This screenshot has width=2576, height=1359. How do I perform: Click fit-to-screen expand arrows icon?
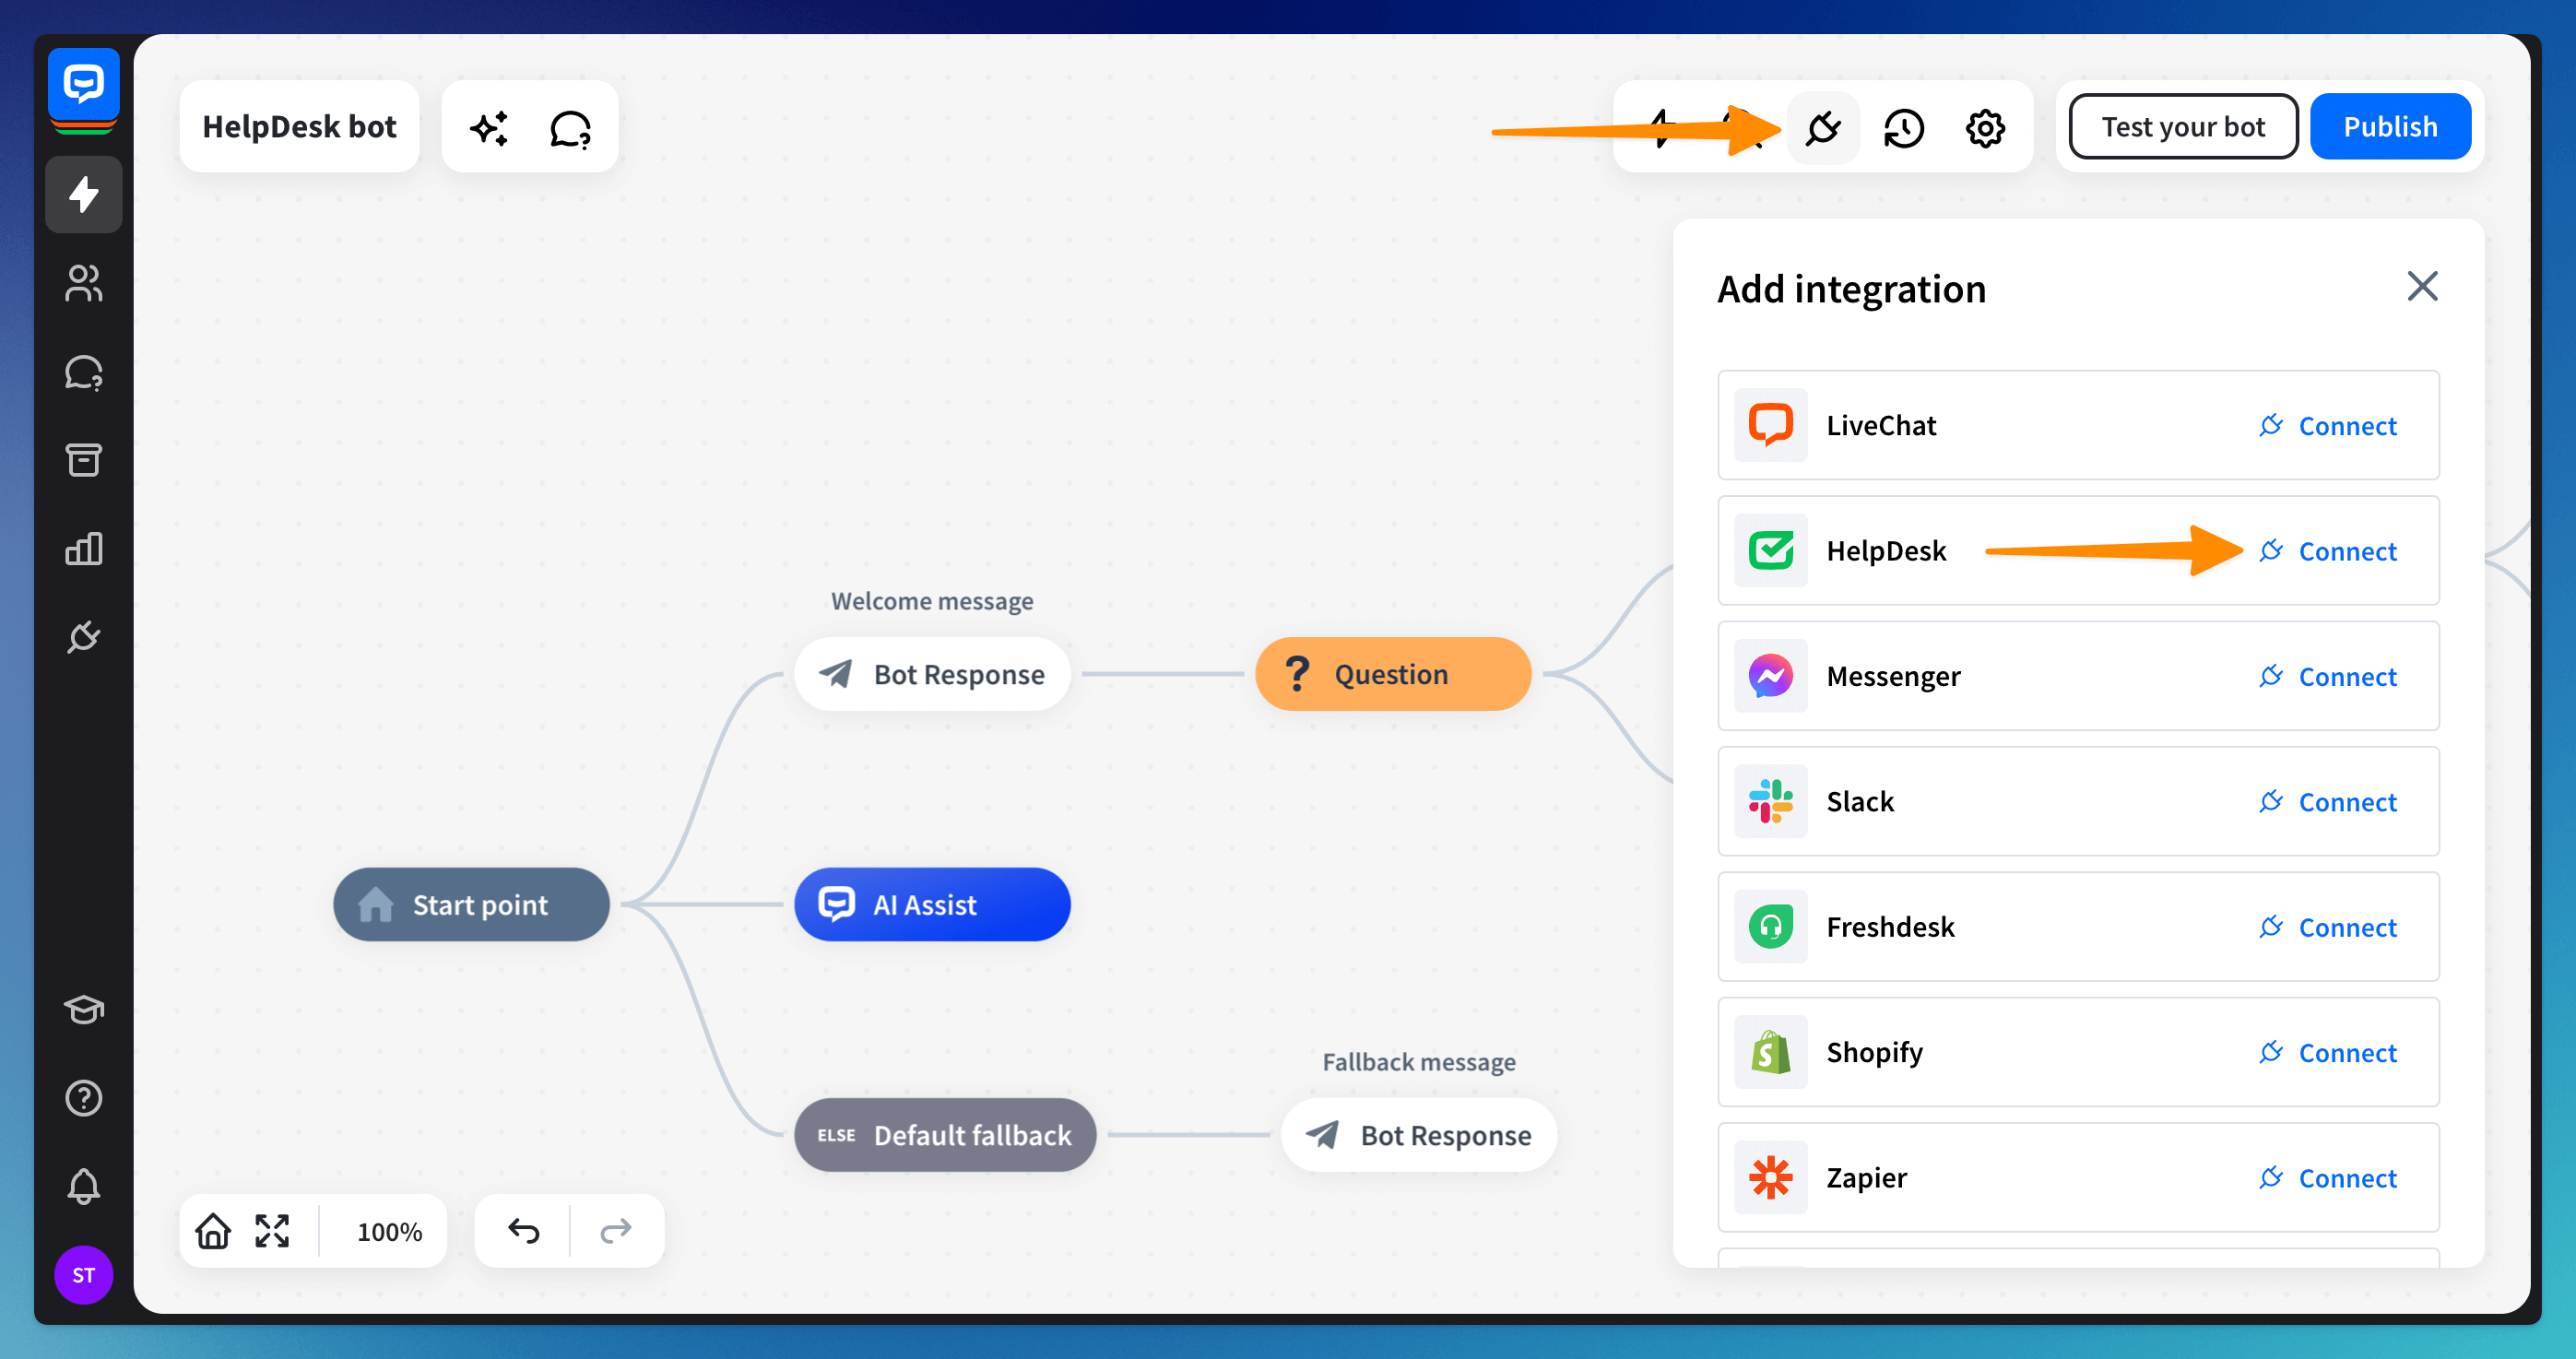pos(272,1231)
